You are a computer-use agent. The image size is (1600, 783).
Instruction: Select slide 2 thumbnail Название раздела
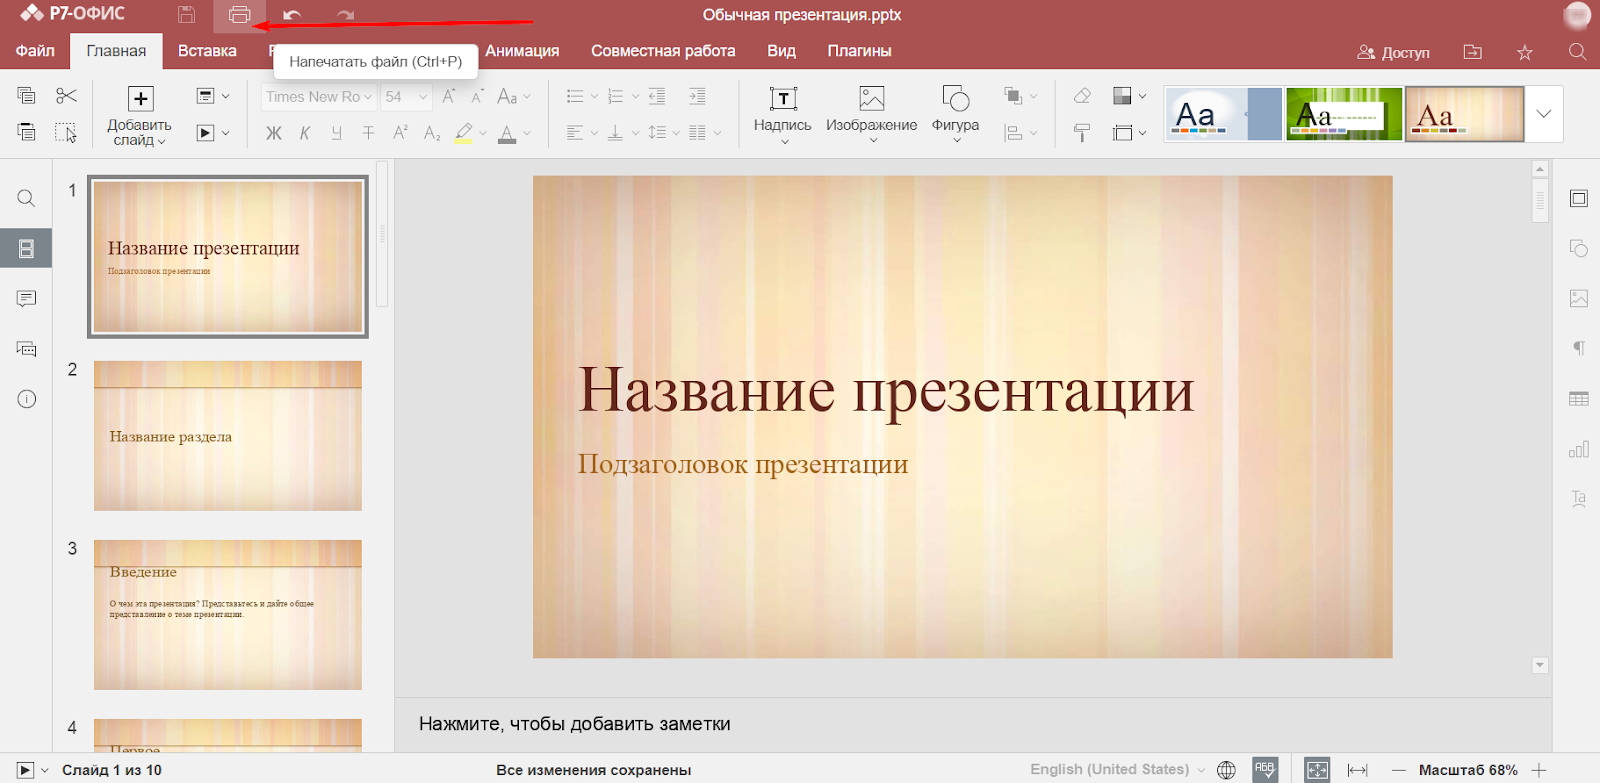(x=228, y=436)
